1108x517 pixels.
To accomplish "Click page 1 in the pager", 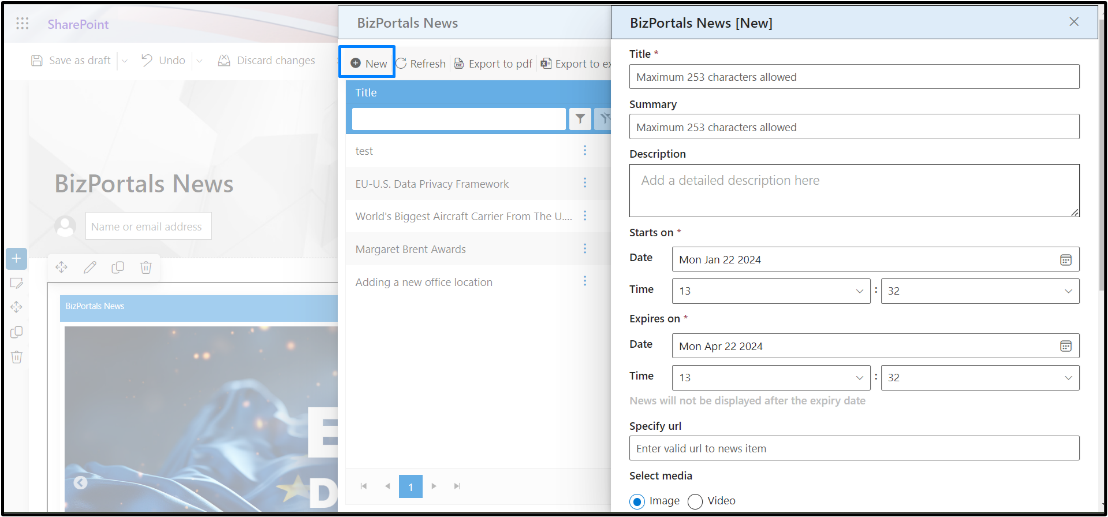I will click(x=411, y=487).
